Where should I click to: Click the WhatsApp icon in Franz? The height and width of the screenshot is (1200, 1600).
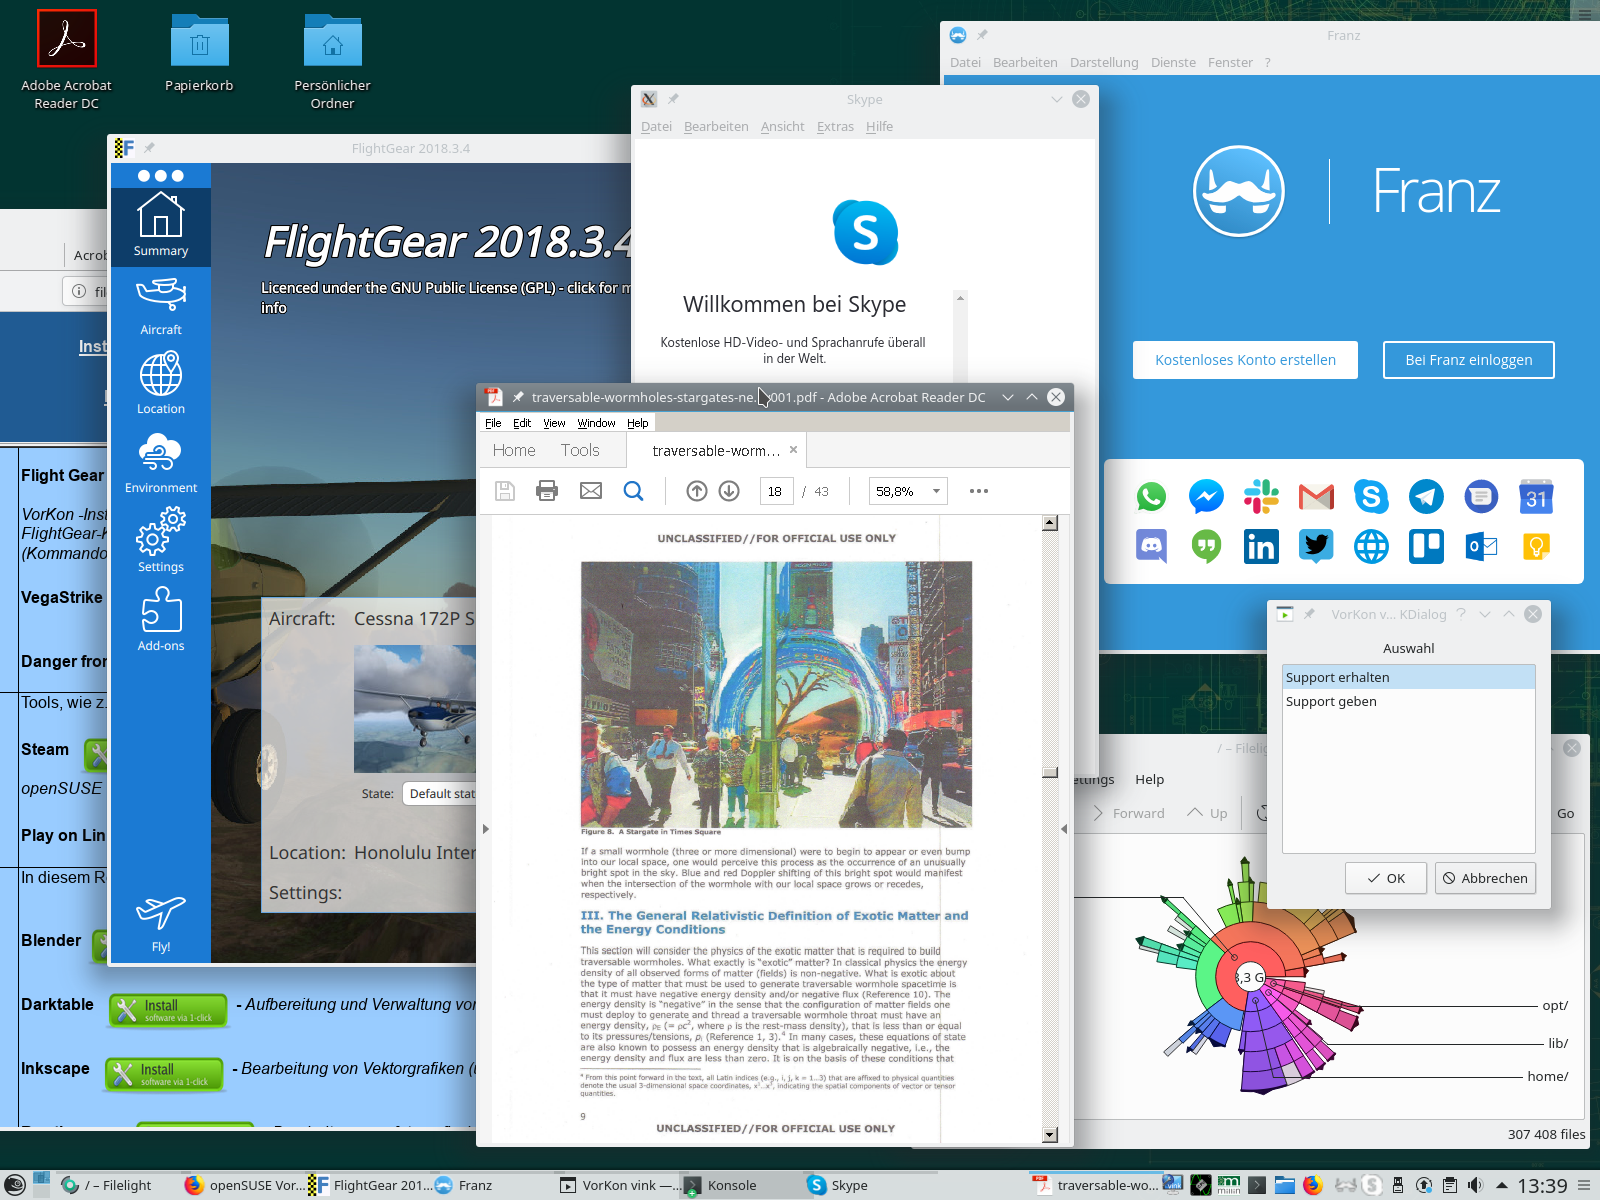pyautogui.click(x=1151, y=496)
